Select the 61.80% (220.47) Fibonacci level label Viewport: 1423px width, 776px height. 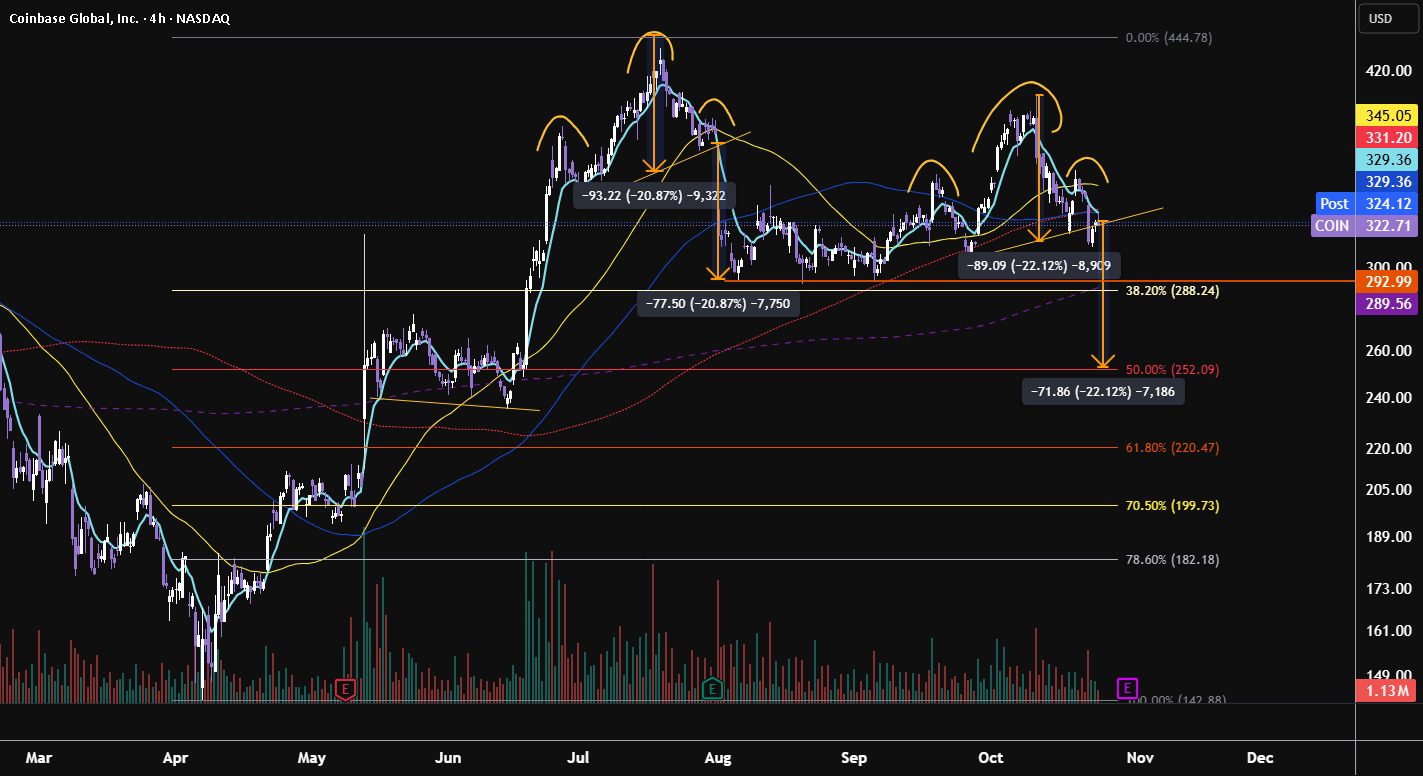pos(1172,448)
